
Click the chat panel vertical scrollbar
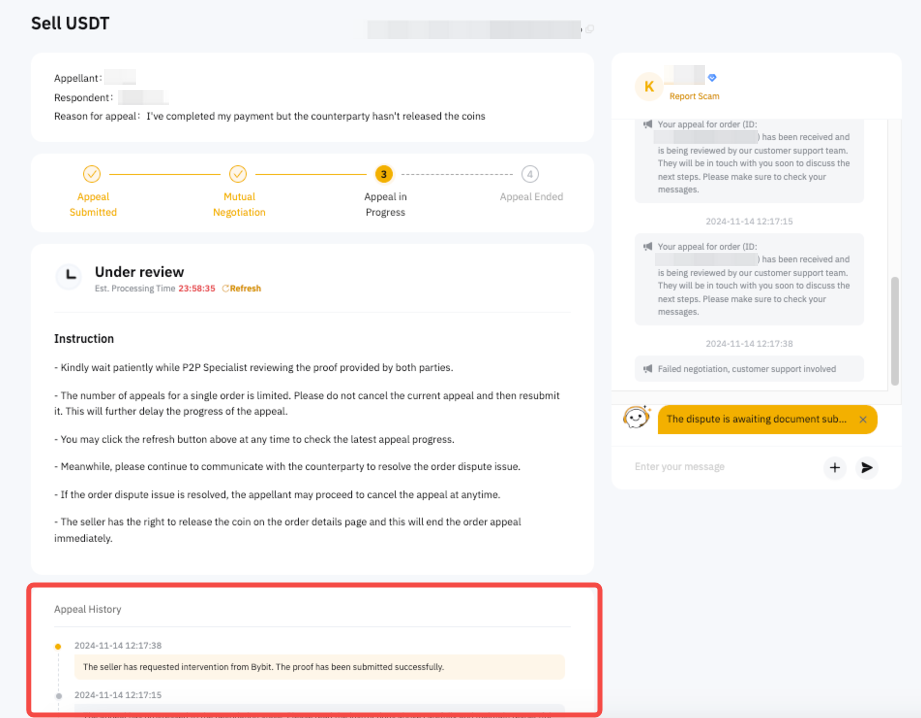click(x=895, y=330)
